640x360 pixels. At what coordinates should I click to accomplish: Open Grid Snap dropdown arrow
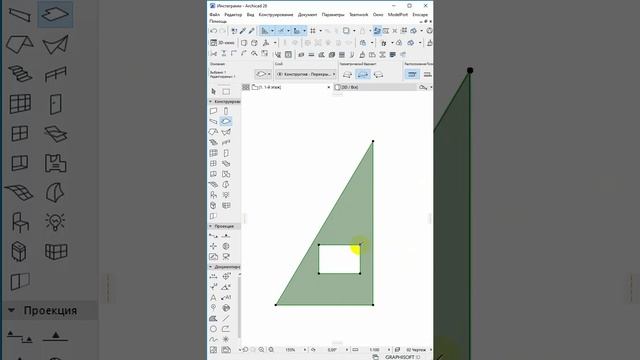320,31
